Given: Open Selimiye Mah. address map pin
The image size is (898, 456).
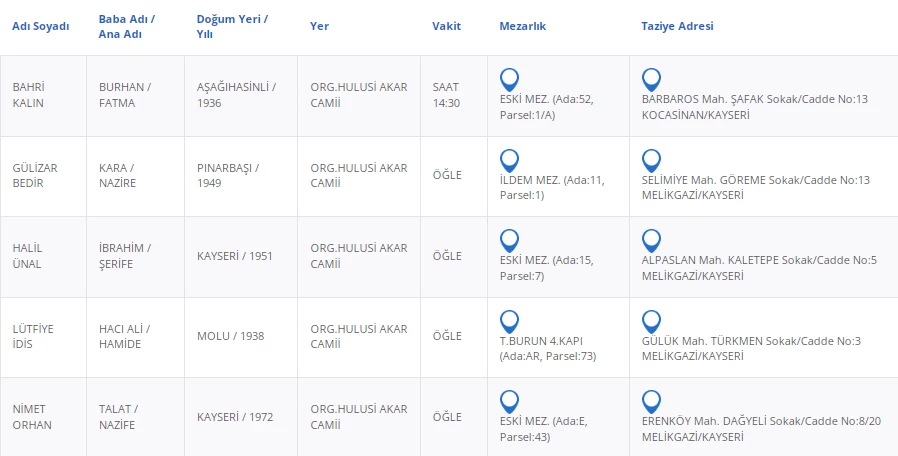Looking at the screenshot, I should 651,160.
